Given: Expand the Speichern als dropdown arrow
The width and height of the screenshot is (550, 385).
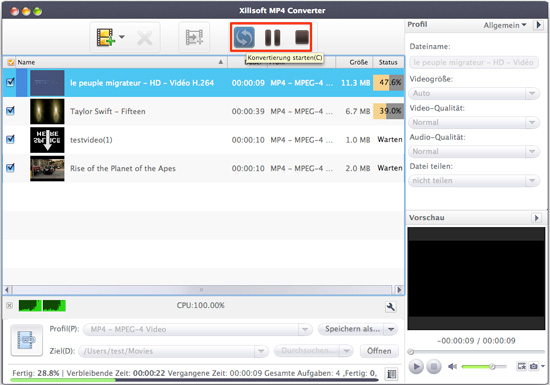Looking at the screenshot, I should pyautogui.click(x=391, y=329).
